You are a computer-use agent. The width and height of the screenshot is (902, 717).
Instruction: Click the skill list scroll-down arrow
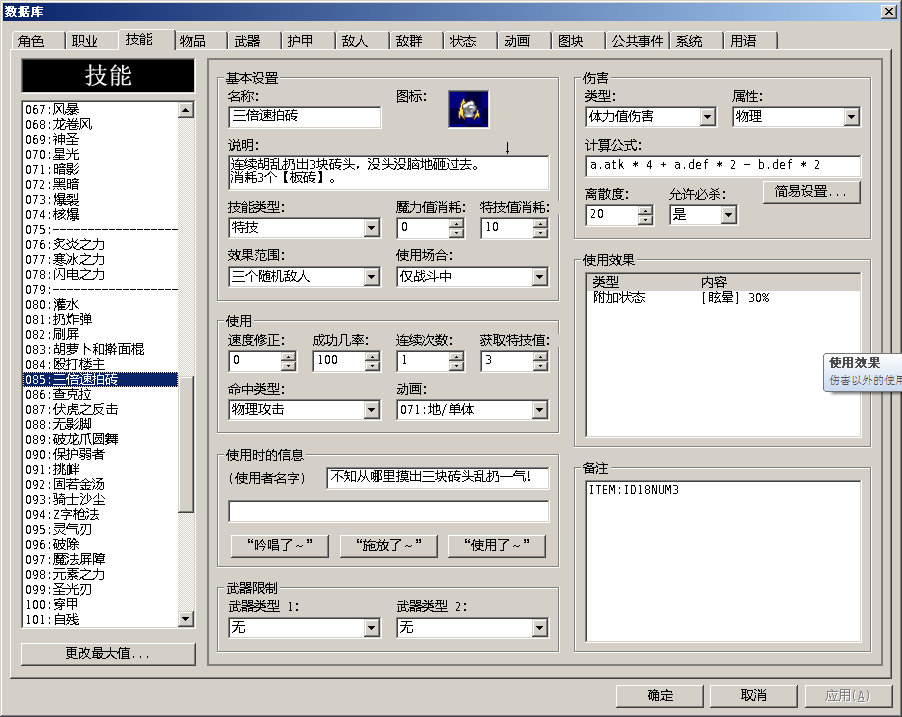pyautogui.click(x=185, y=619)
